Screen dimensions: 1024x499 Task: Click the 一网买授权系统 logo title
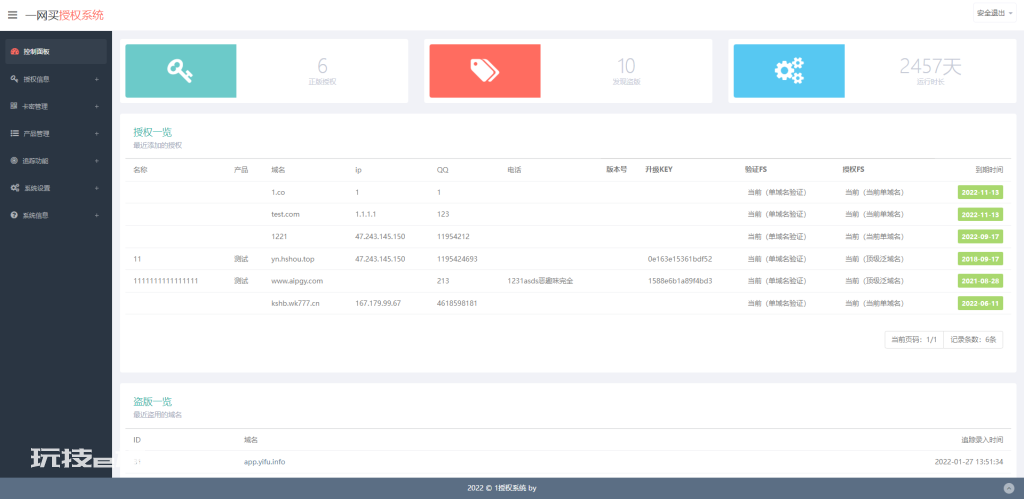click(x=64, y=14)
